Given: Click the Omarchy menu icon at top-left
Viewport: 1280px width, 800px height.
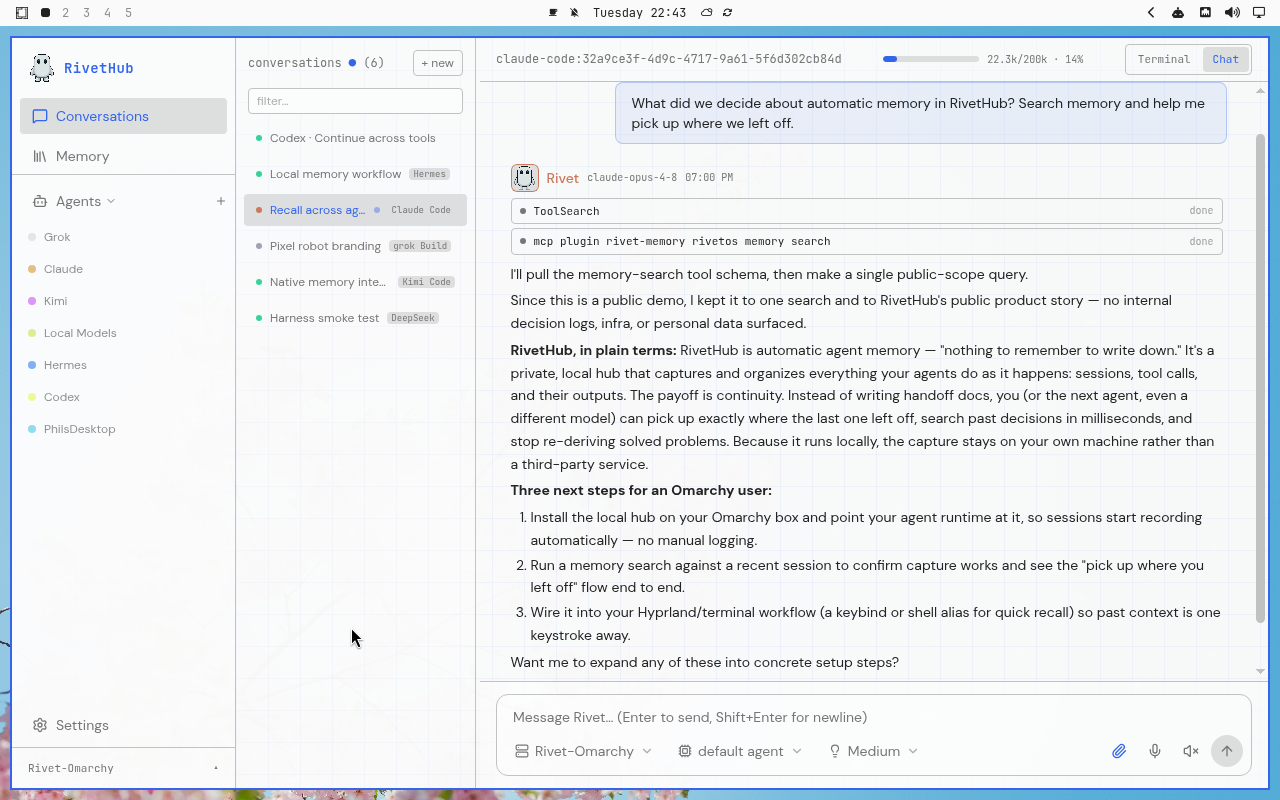Looking at the screenshot, I should pos(22,13).
